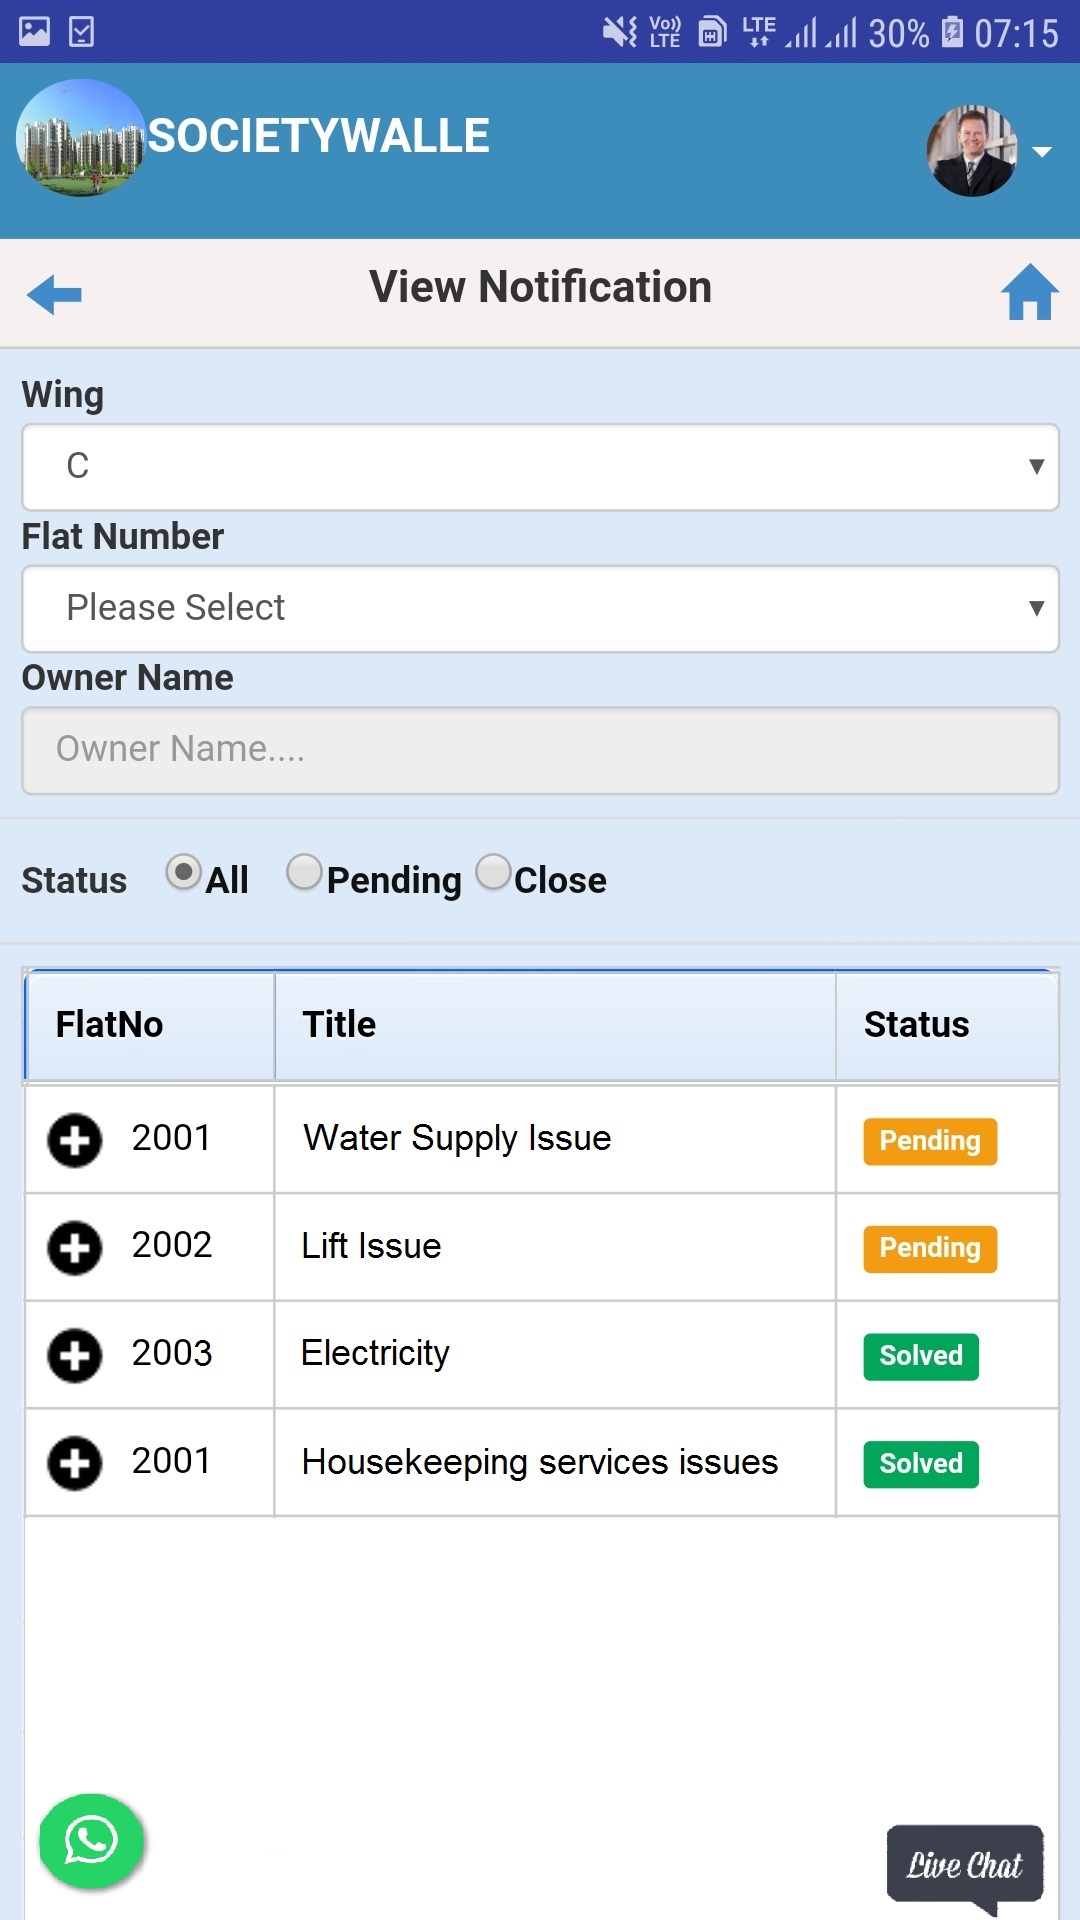This screenshot has height=1920, width=1080.
Task: Open the home page via house icon
Action: pyautogui.click(x=1030, y=292)
